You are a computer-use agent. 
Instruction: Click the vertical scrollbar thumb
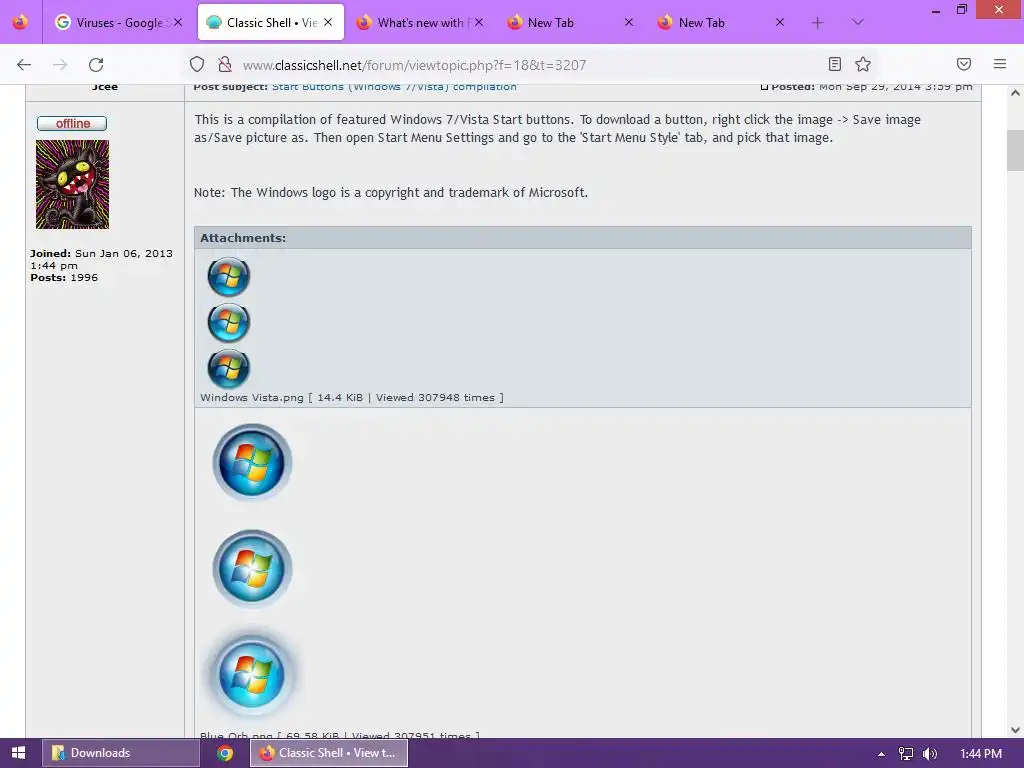tap(1015, 150)
